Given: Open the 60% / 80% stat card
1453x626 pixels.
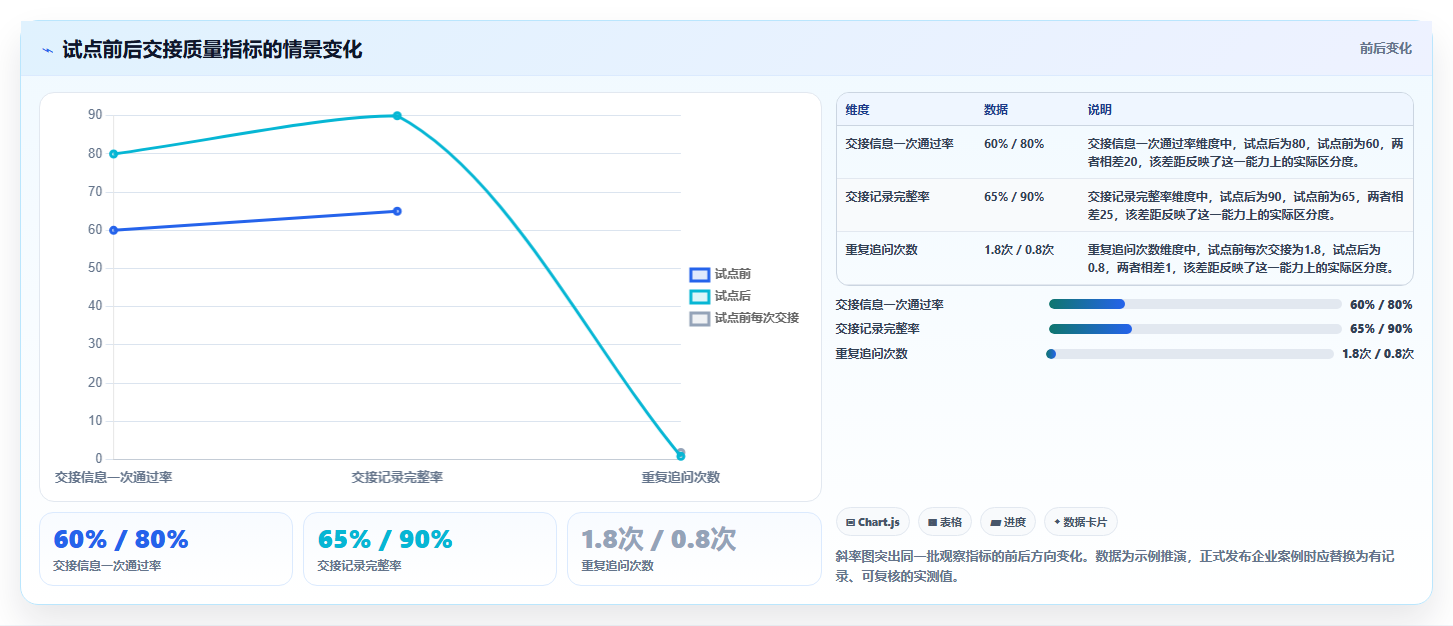Looking at the screenshot, I should coord(166,549).
